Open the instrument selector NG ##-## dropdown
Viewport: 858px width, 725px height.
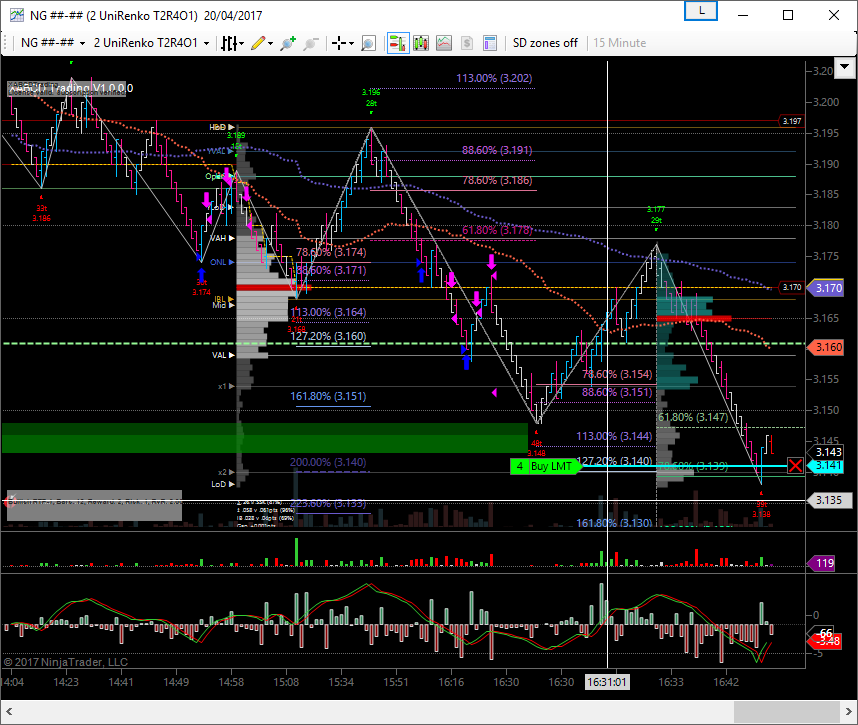53,43
